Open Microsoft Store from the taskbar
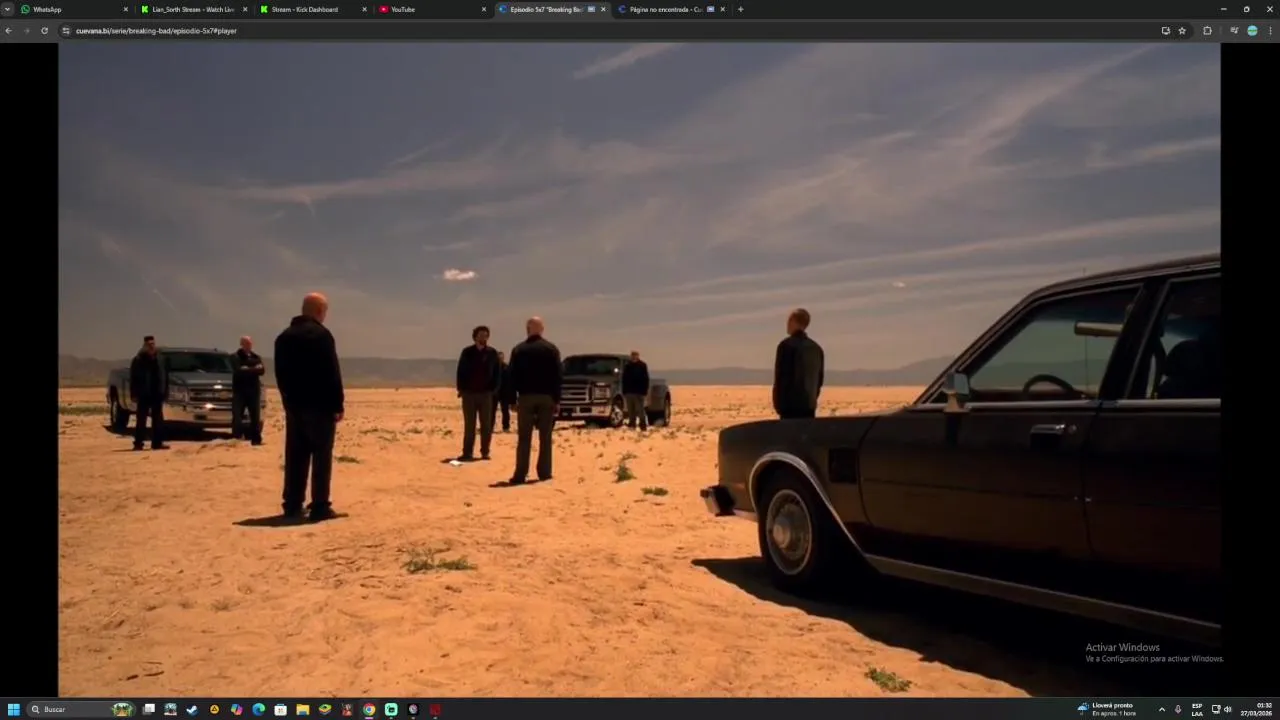 click(280, 710)
